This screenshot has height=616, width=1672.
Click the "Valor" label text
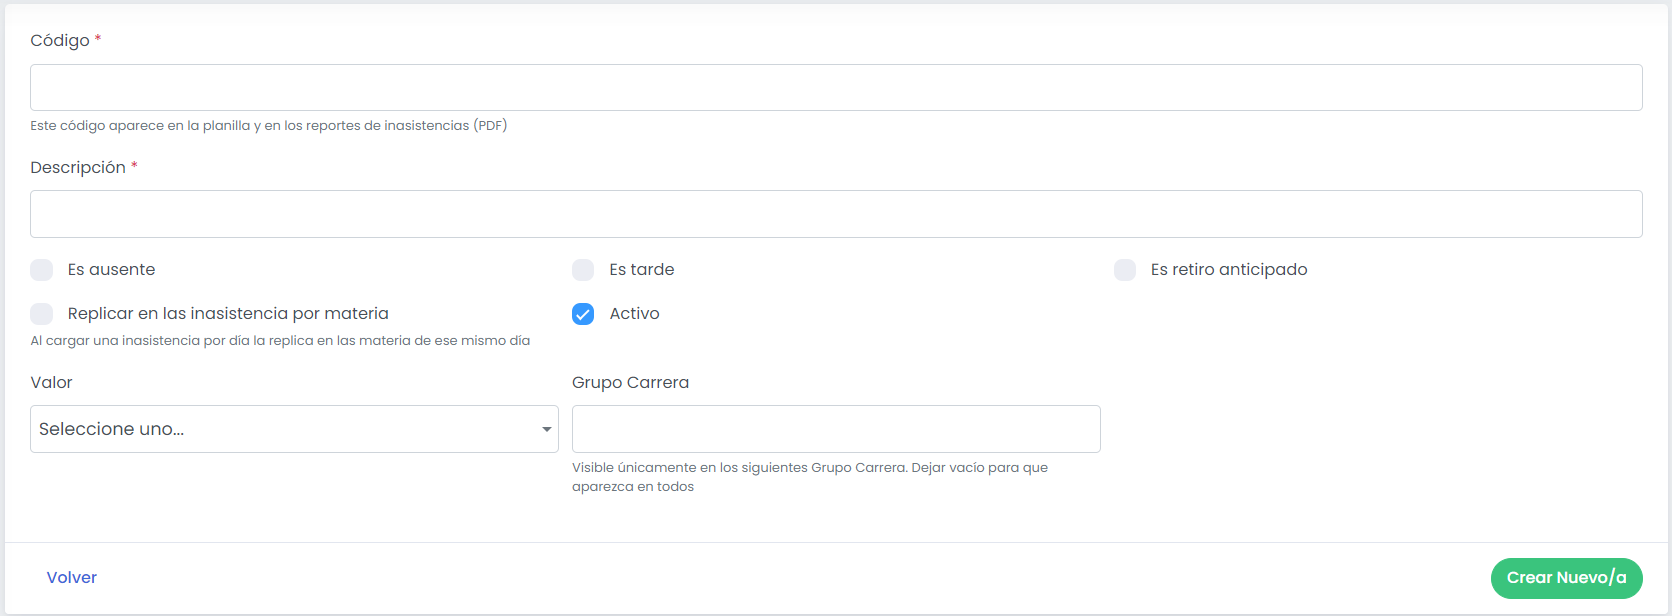pyautogui.click(x=52, y=383)
